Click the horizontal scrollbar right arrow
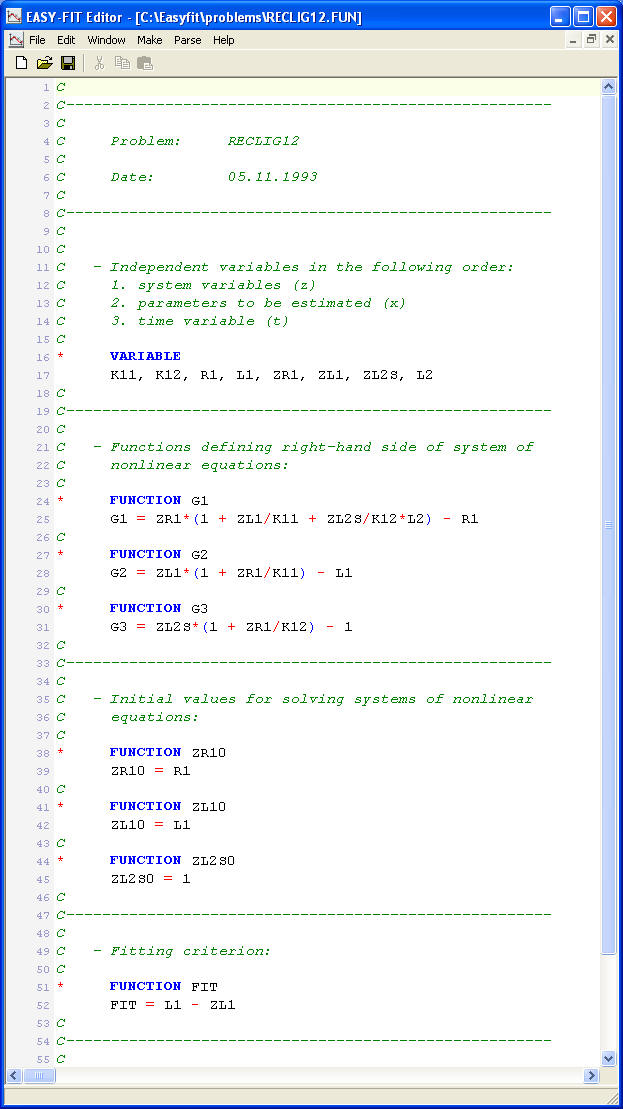The image size is (623, 1109). point(592,1076)
